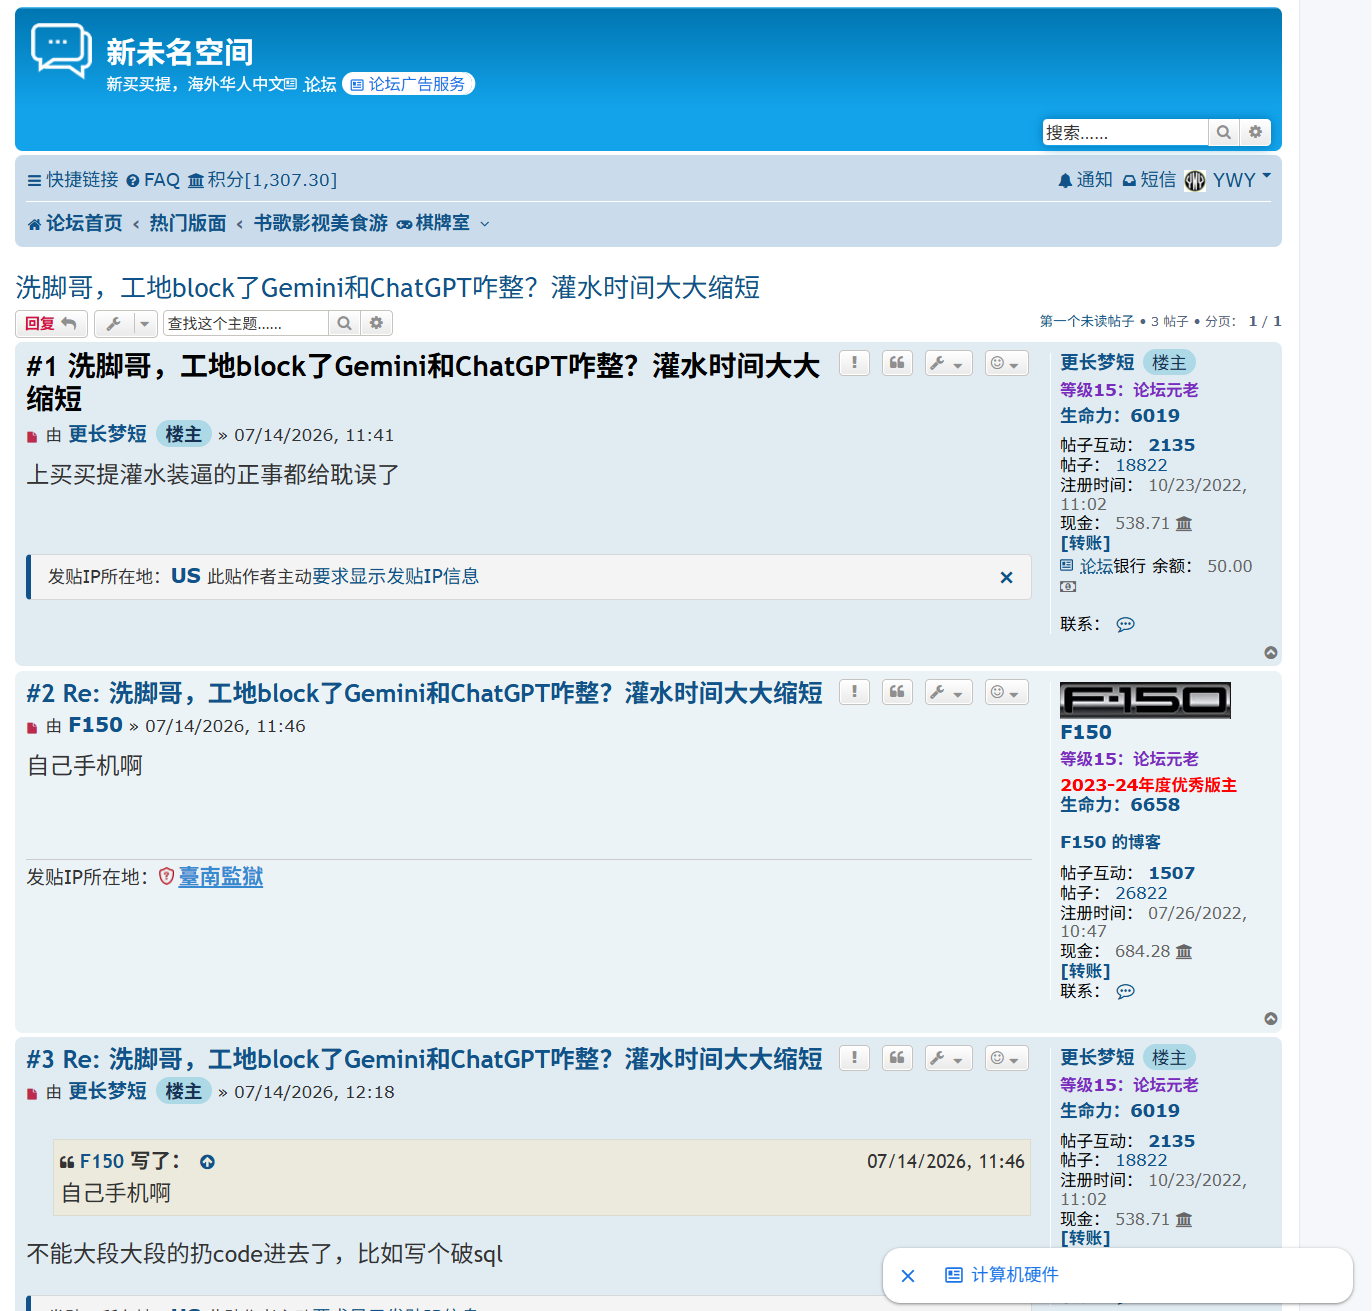Open post #2 emoji reaction dropdown
Viewport: 1372px width, 1311px height.
point(1006,692)
